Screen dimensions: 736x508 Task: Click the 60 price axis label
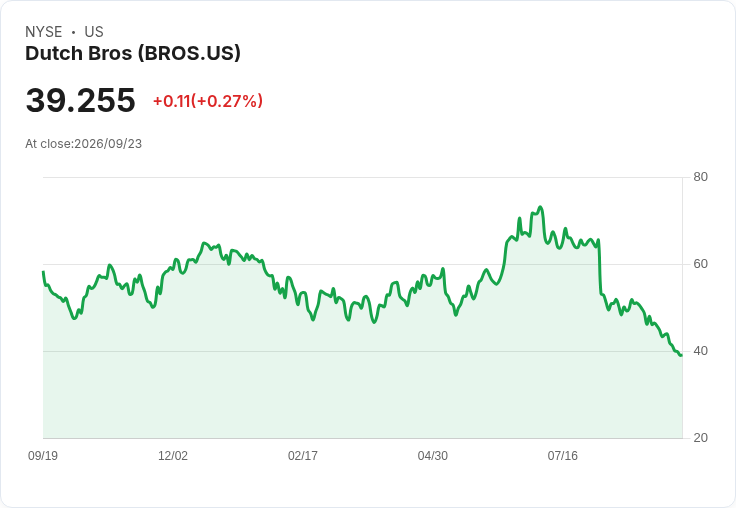[700, 264]
